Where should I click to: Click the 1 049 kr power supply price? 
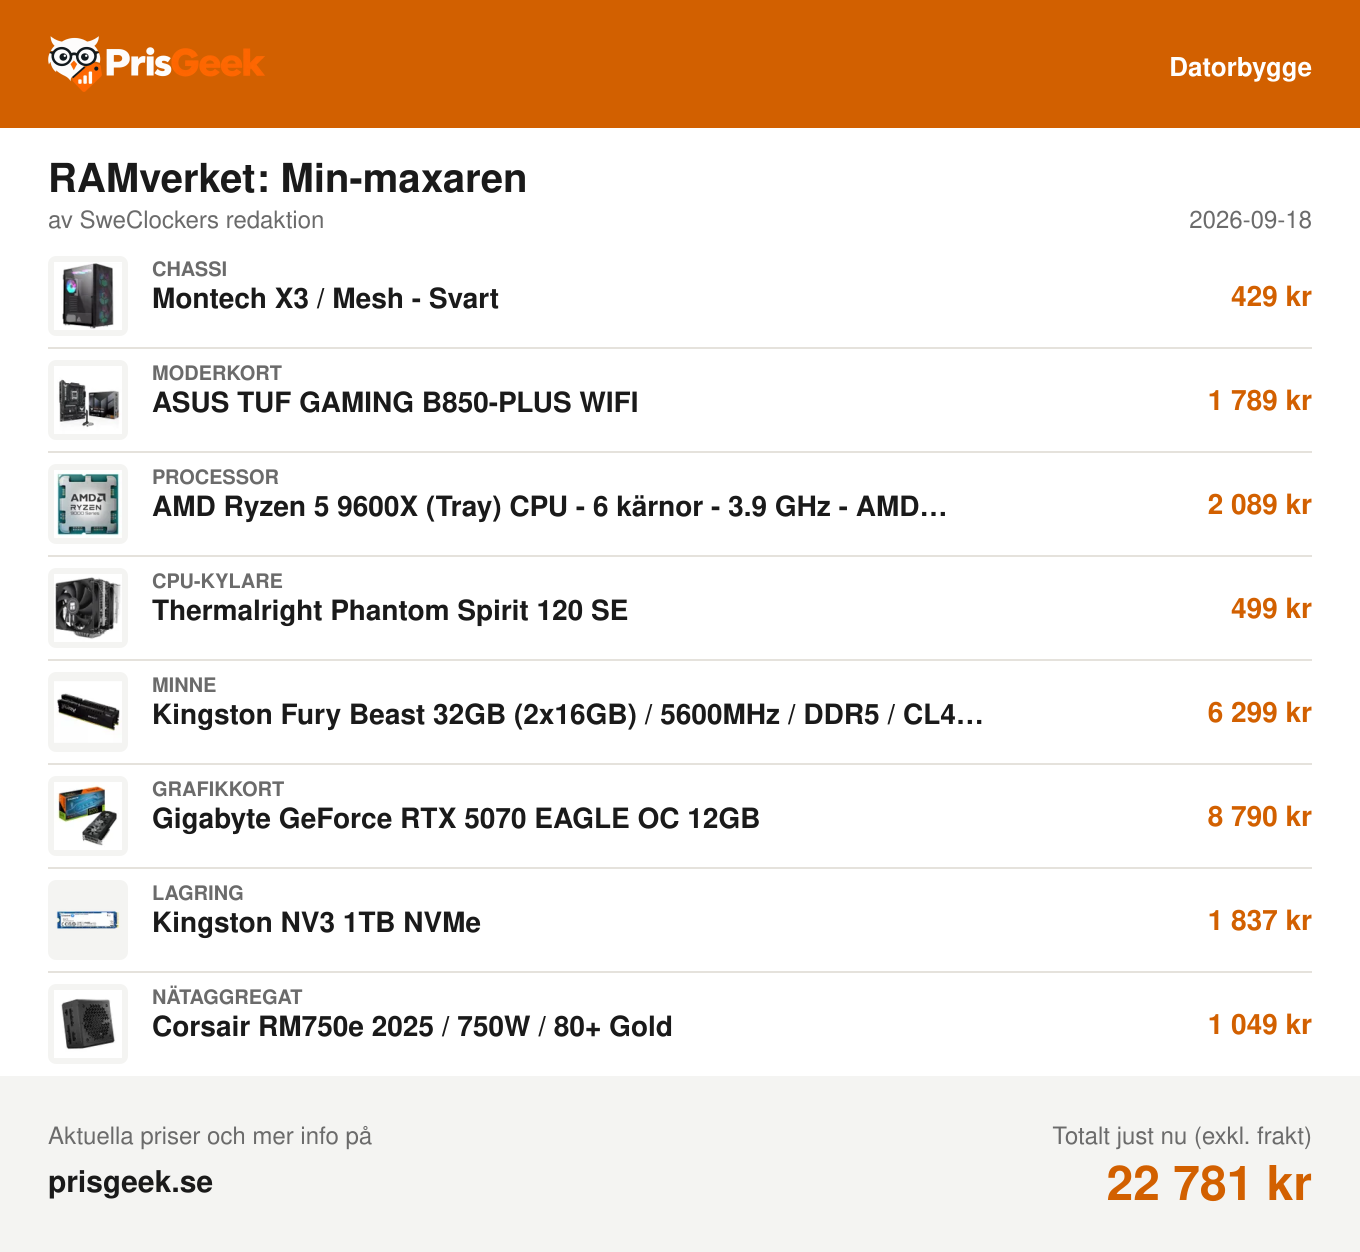[1260, 1025]
